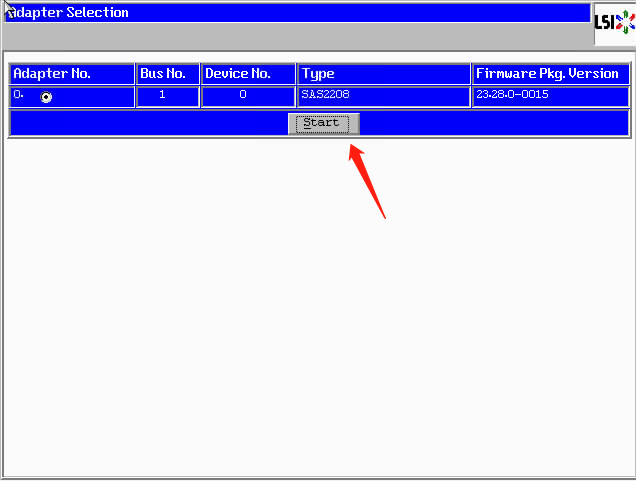This screenshot has width=636, height=481.
Task: Click the Start button
Action: 323,124
